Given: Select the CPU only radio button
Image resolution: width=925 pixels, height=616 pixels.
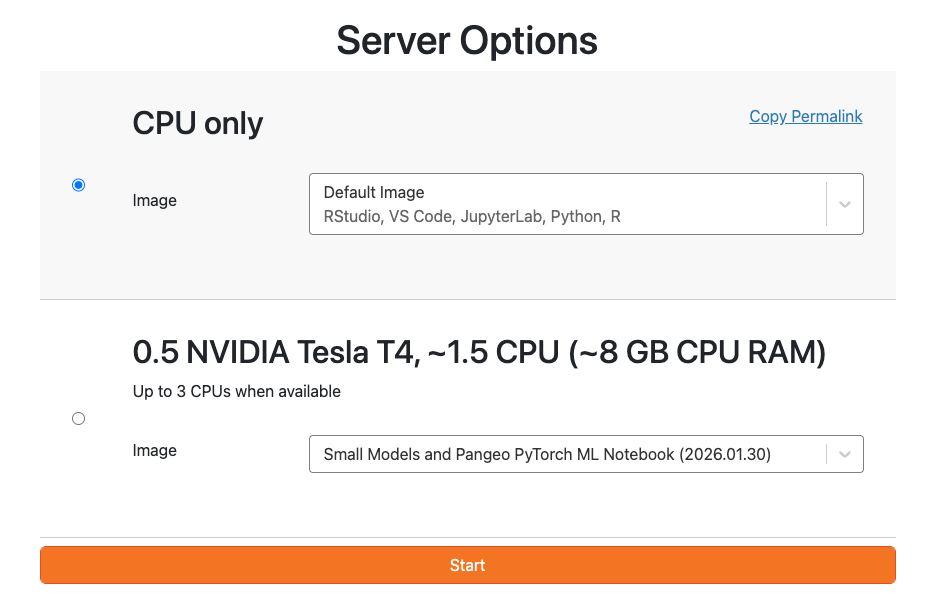Looking at the screenshot, I should [78, 185].
